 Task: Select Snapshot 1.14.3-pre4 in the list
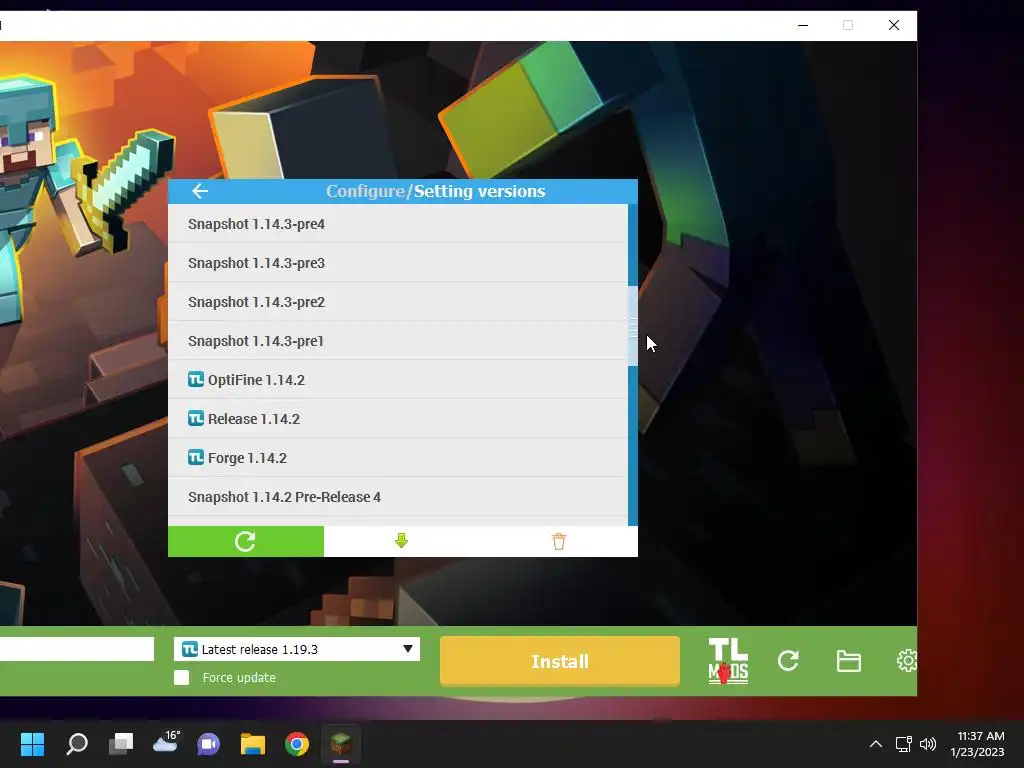click(x=398, y=223)
